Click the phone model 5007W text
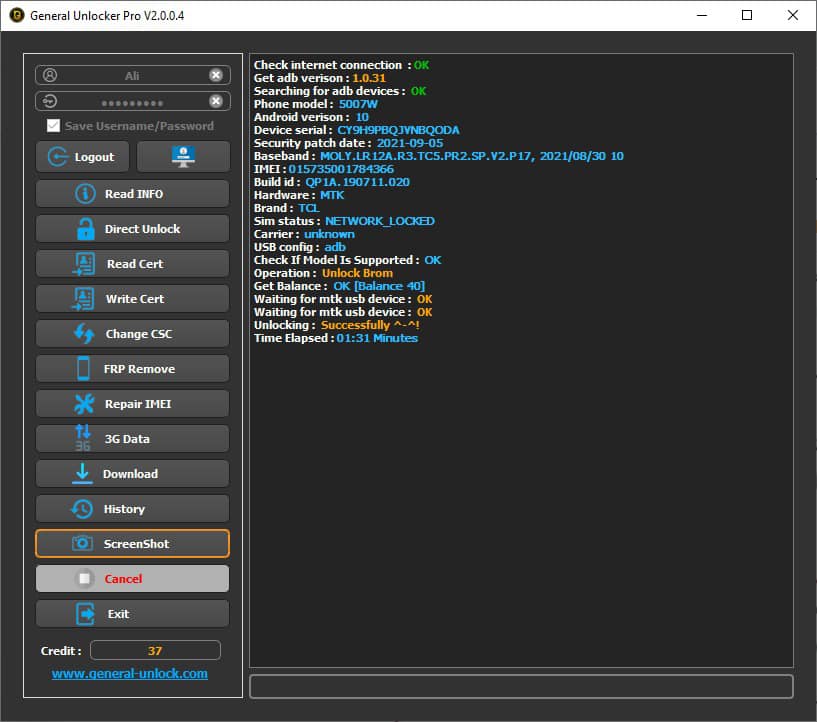This screenshot has width=817, height=722. click(x=358, y=104)
